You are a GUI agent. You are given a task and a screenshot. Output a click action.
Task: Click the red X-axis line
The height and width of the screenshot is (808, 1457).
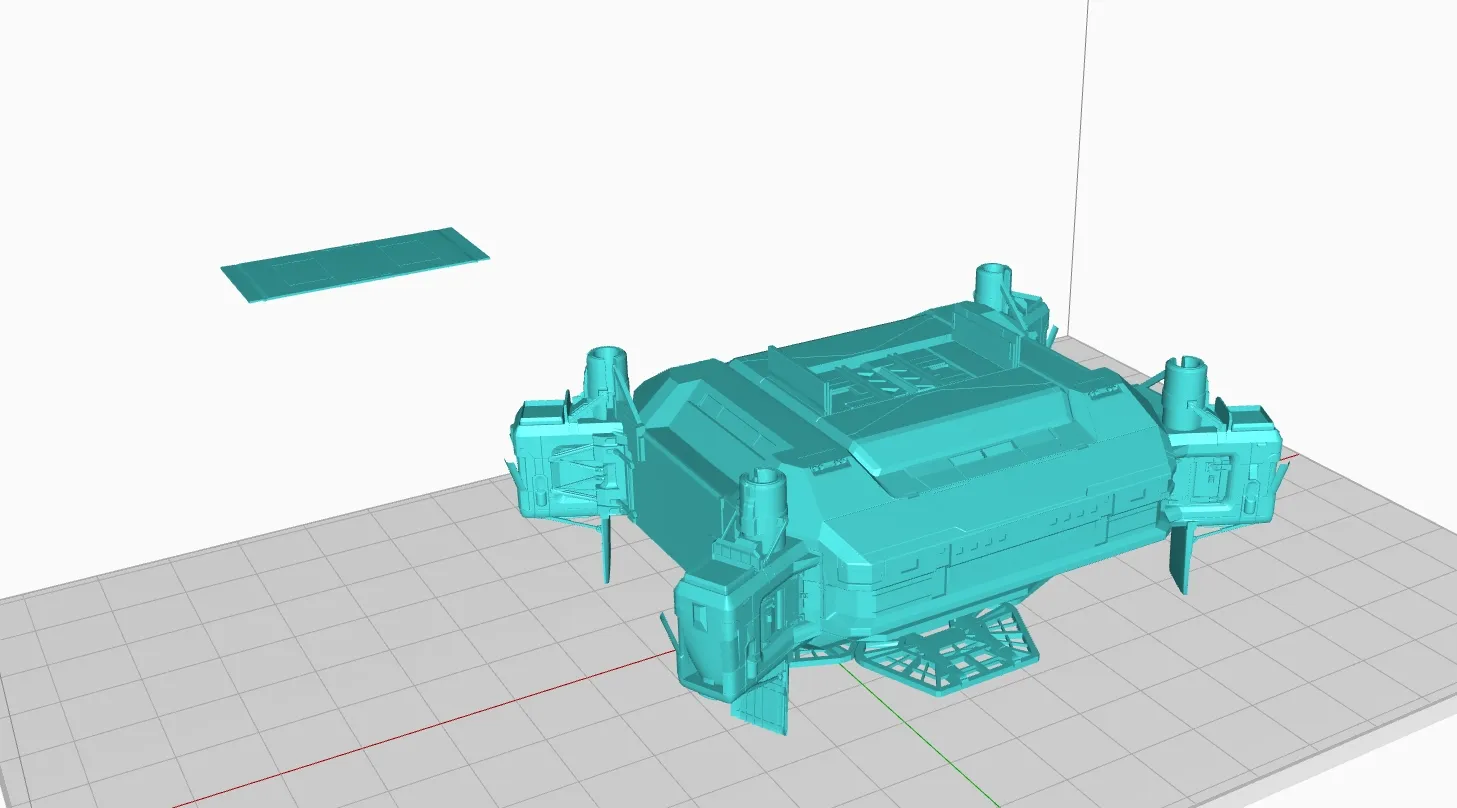400,732
